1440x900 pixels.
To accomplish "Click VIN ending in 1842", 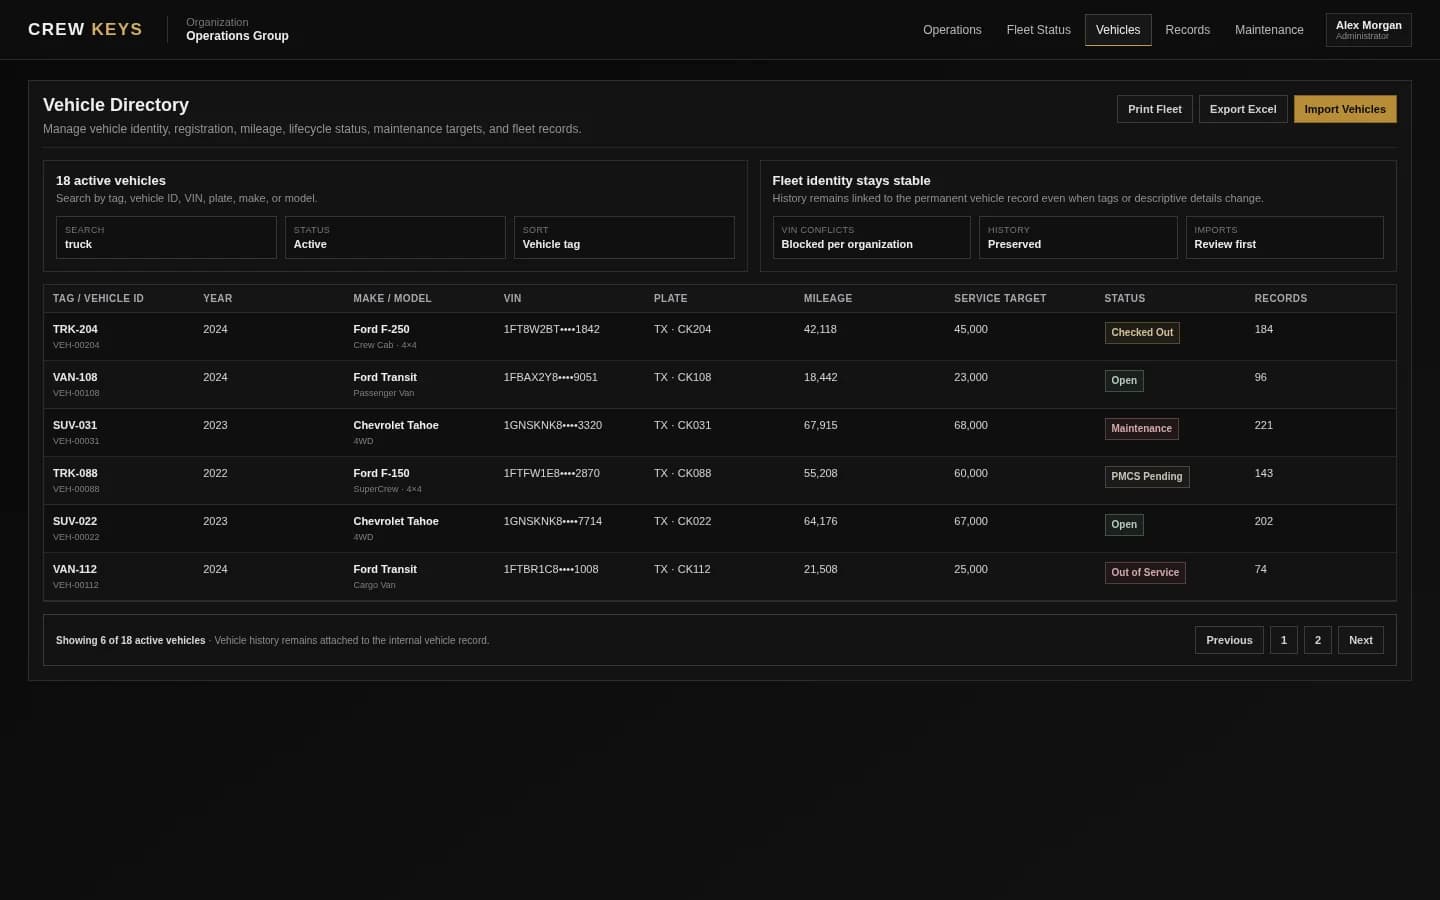I will tap(551, 329).
